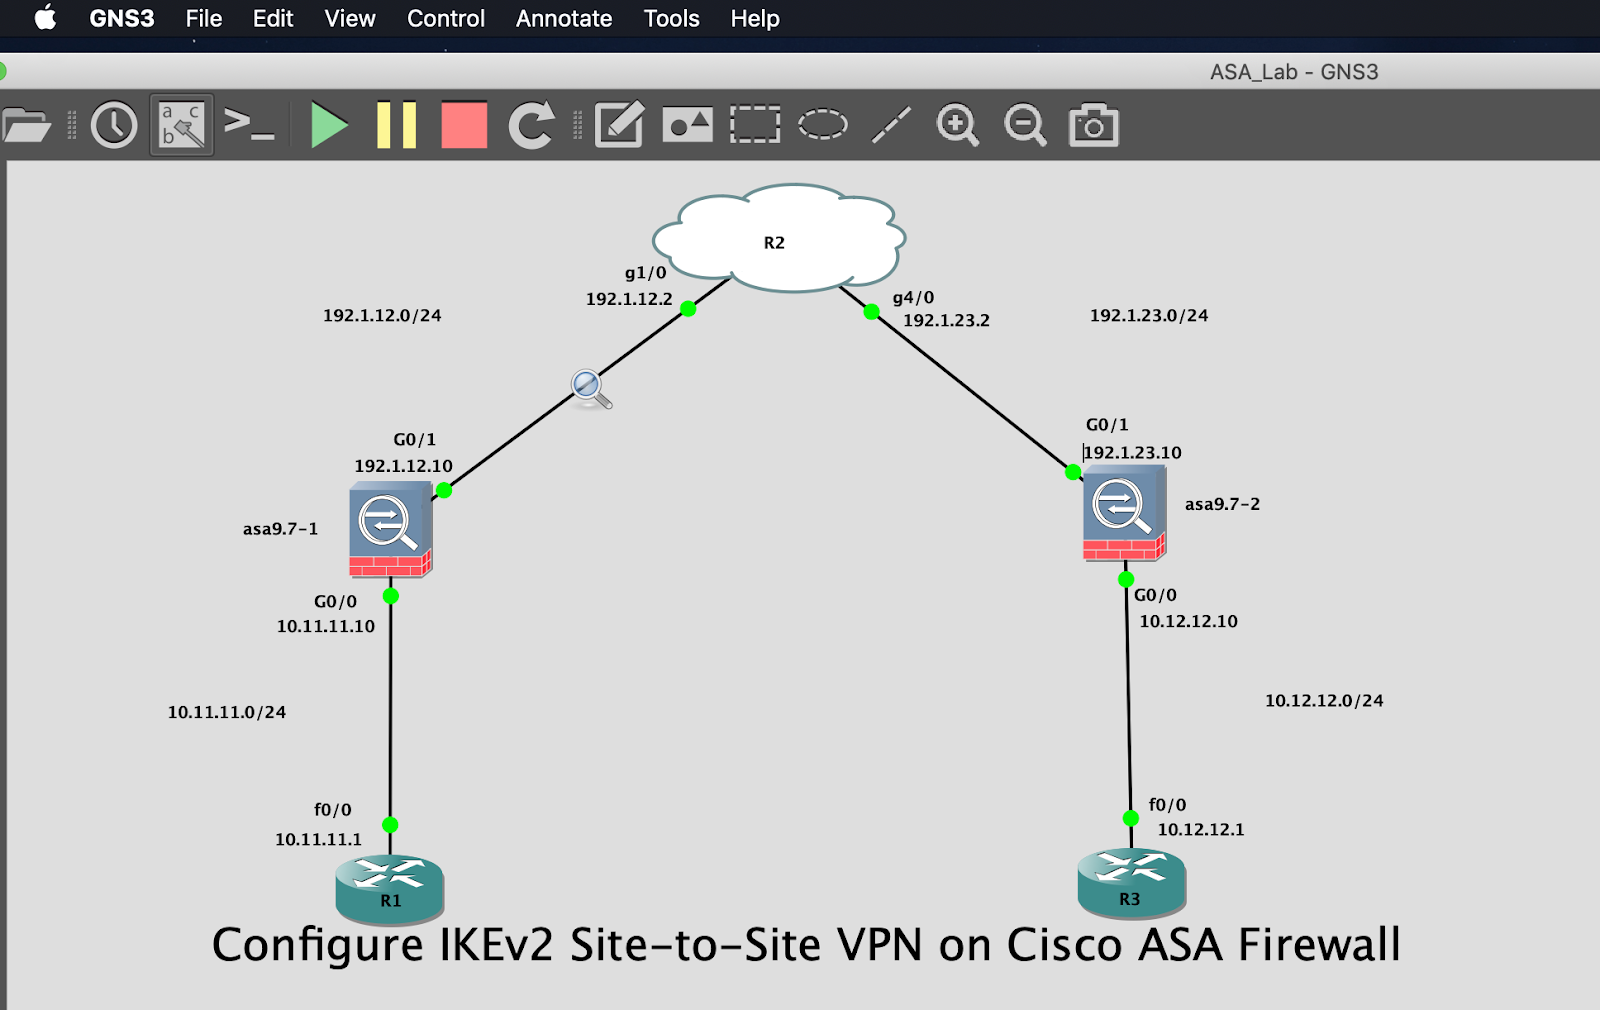Select the draw line tool

click(x=890, y=124)
